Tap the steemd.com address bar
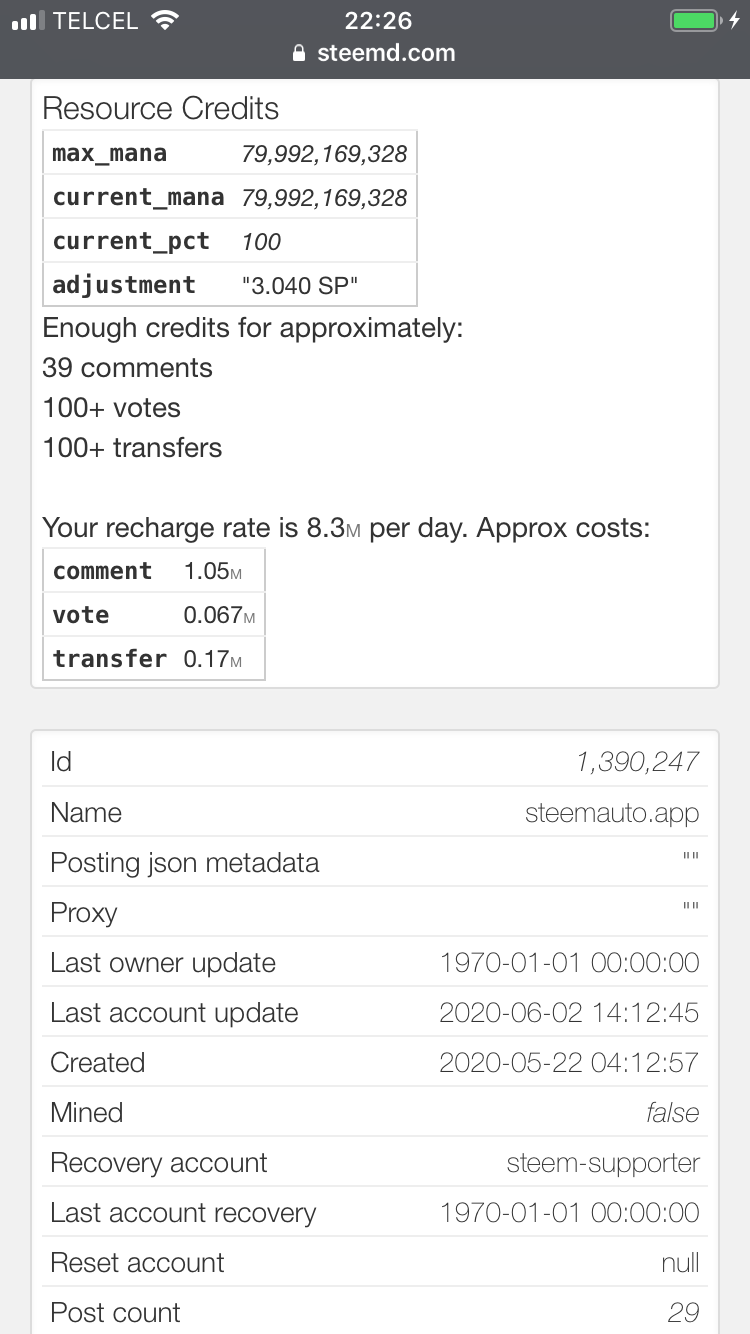Image resolution: width=750 pixels, height=1334 pixels. click(374, 53)
